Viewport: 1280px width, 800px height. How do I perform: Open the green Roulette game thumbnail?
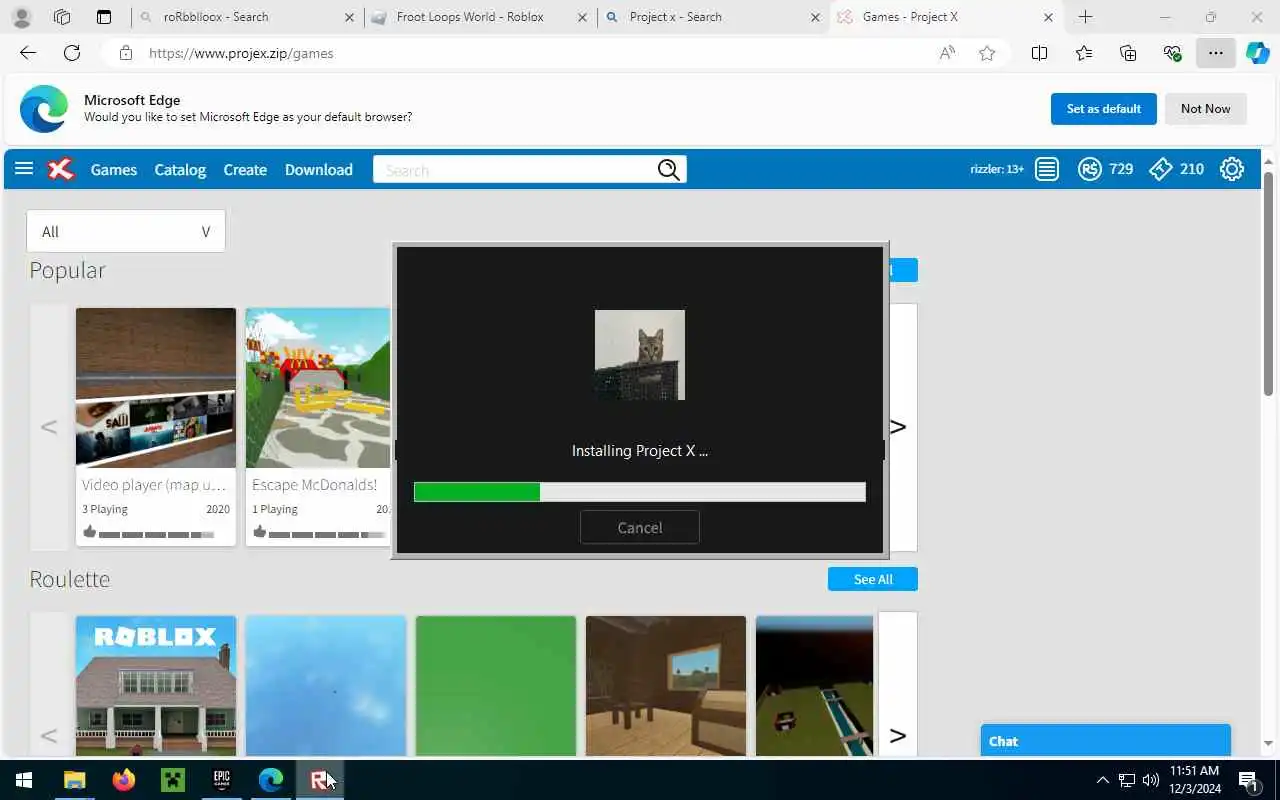[496, 686]
